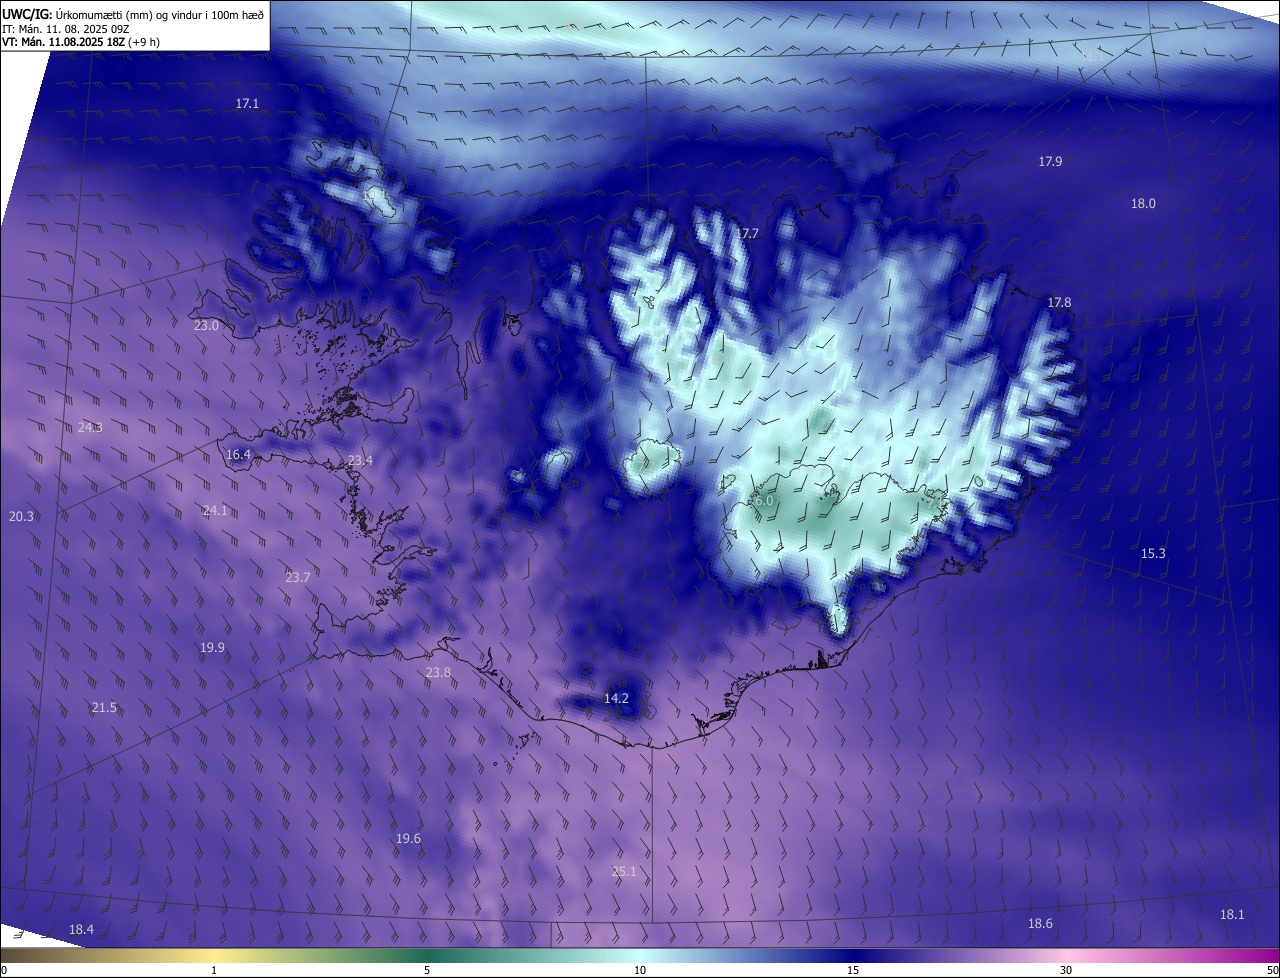
Task: Click the 17.1 value label
Action: coord(247,104)
